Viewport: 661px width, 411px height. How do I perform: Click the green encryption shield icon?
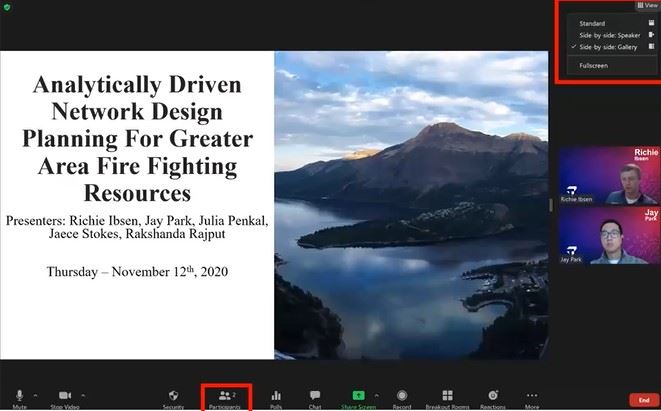(x=7, y=7)
